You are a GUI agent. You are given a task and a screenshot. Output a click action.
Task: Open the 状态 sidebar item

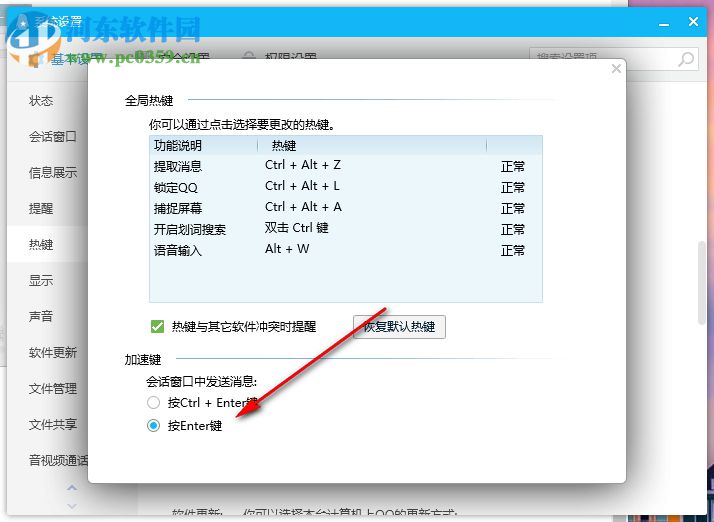[41, 101]
